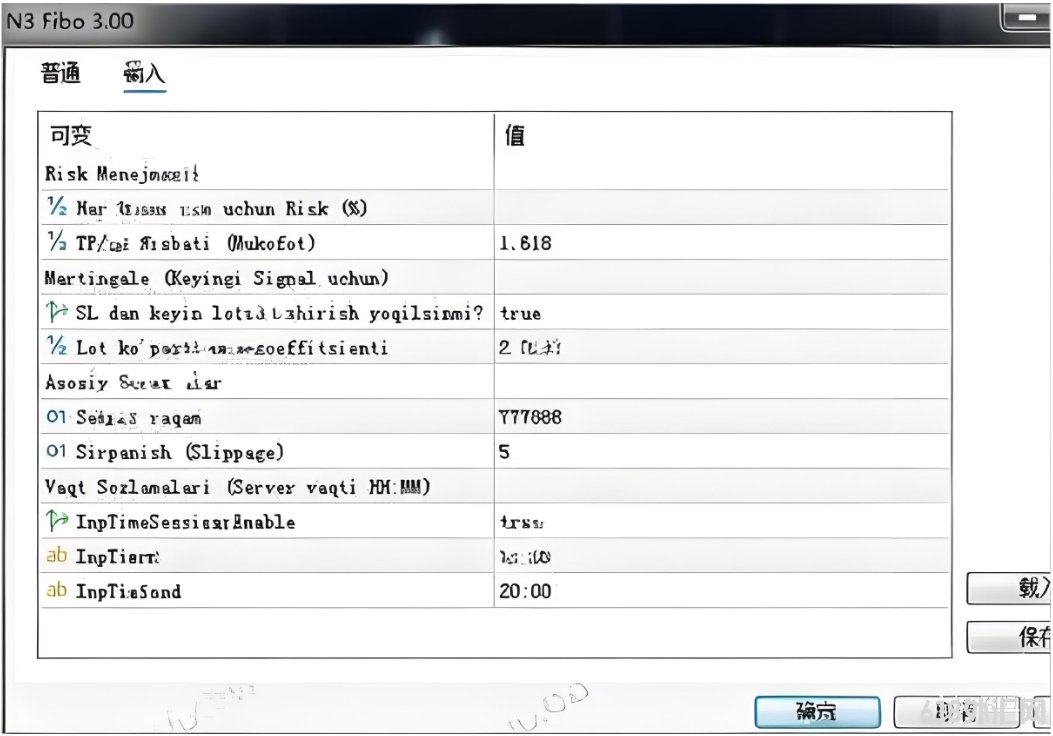Click the arrow icon beside InpTimeSessionEnable
Viewport: 1053px width, 736px height.
pyautogui.click(x=57, y=520)
